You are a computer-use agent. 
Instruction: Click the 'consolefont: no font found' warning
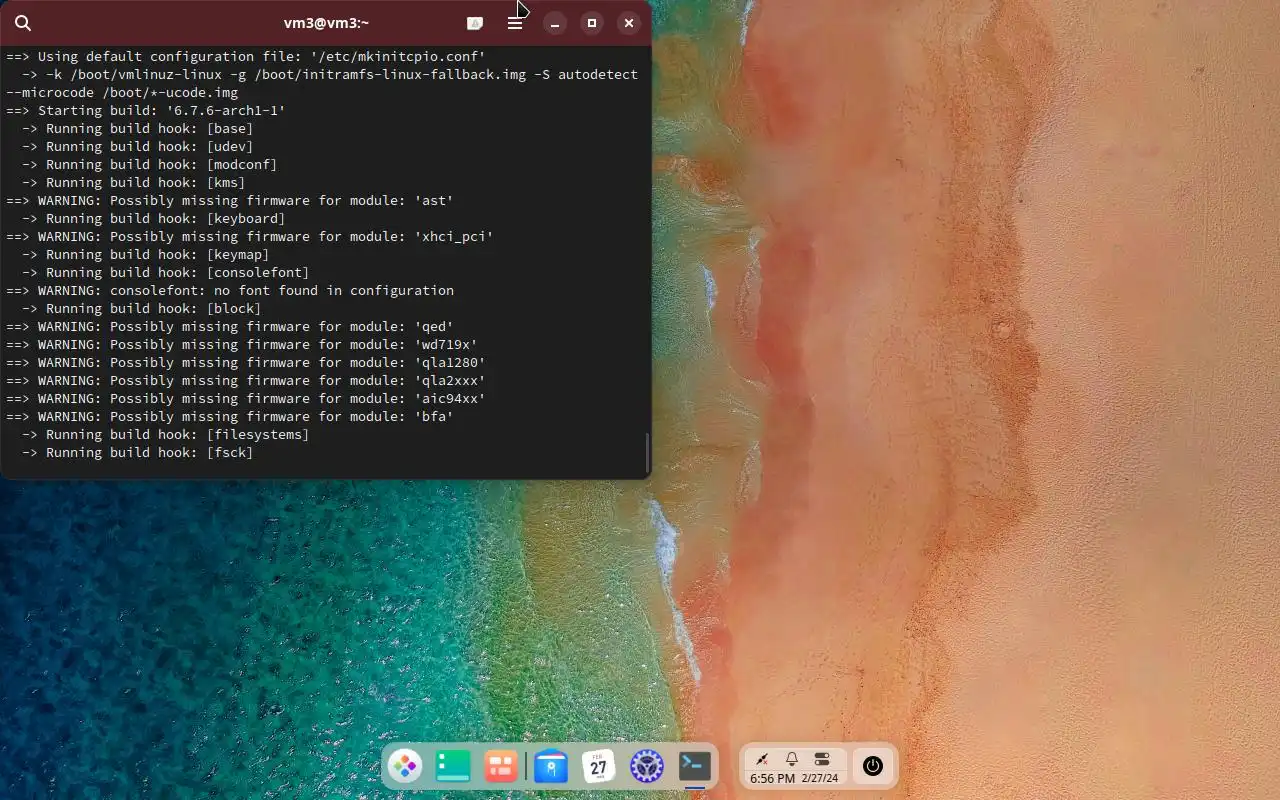(230, 291)
